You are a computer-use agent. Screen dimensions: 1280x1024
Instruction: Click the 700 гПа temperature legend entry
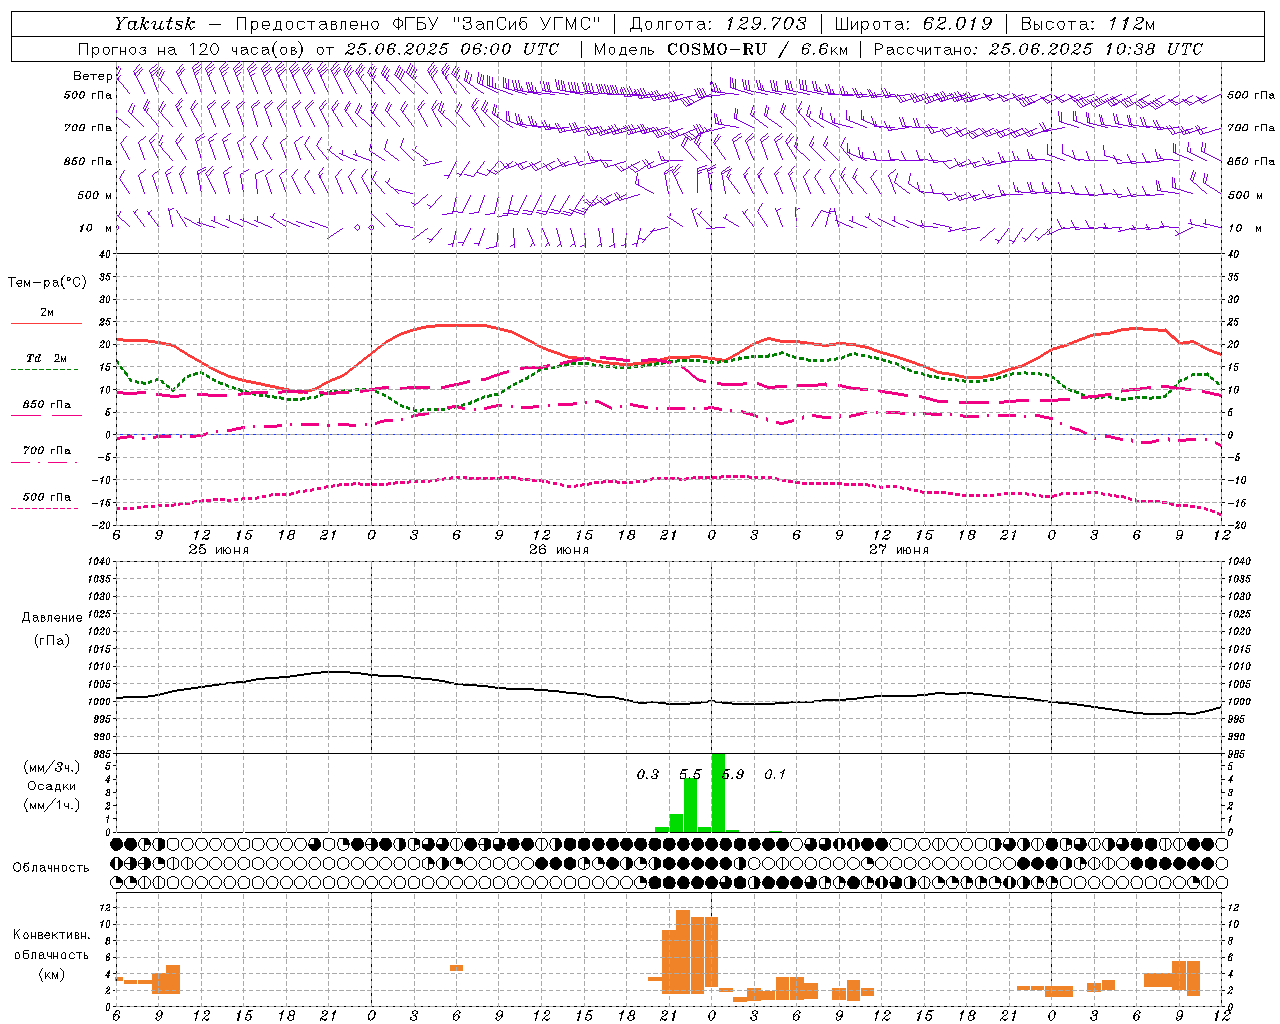(x=47, y=451)
